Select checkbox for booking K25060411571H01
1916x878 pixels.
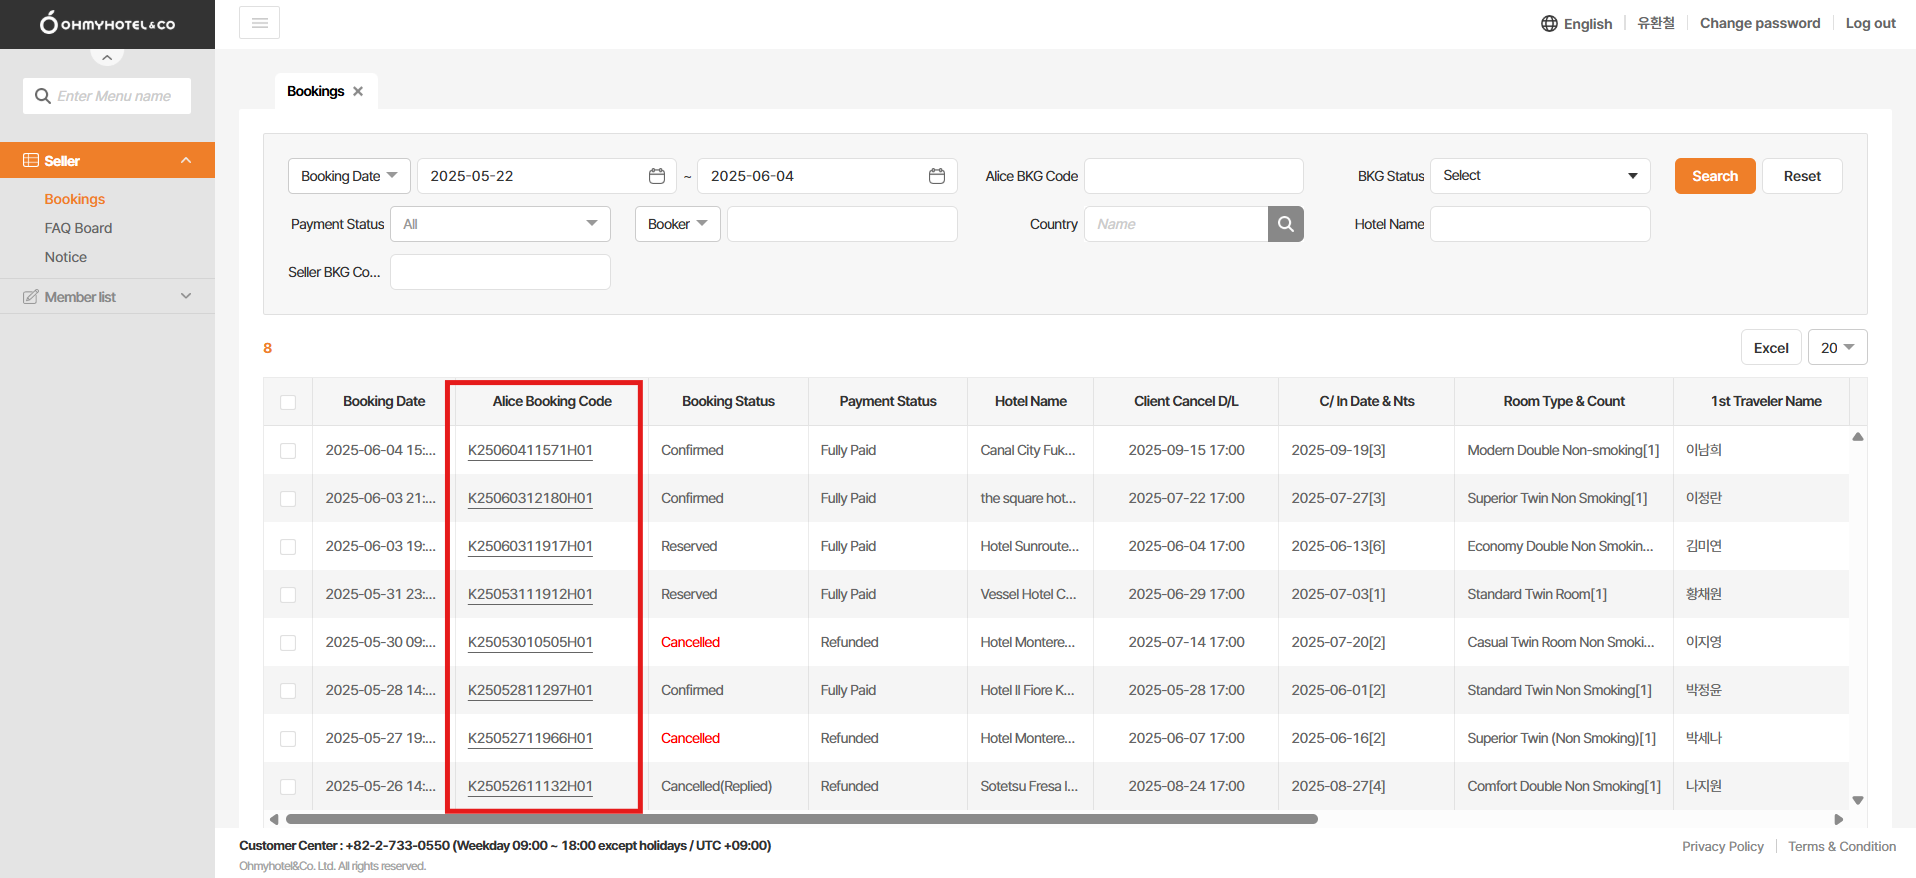coord(288,451)
